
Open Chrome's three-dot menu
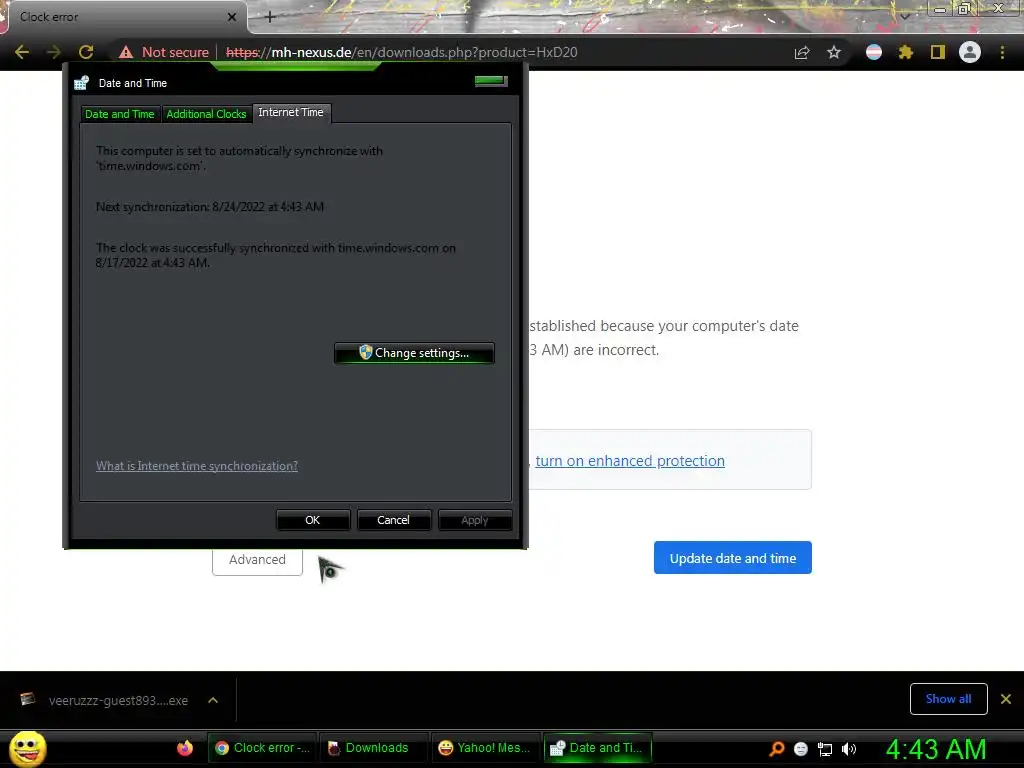(1002, 52)
